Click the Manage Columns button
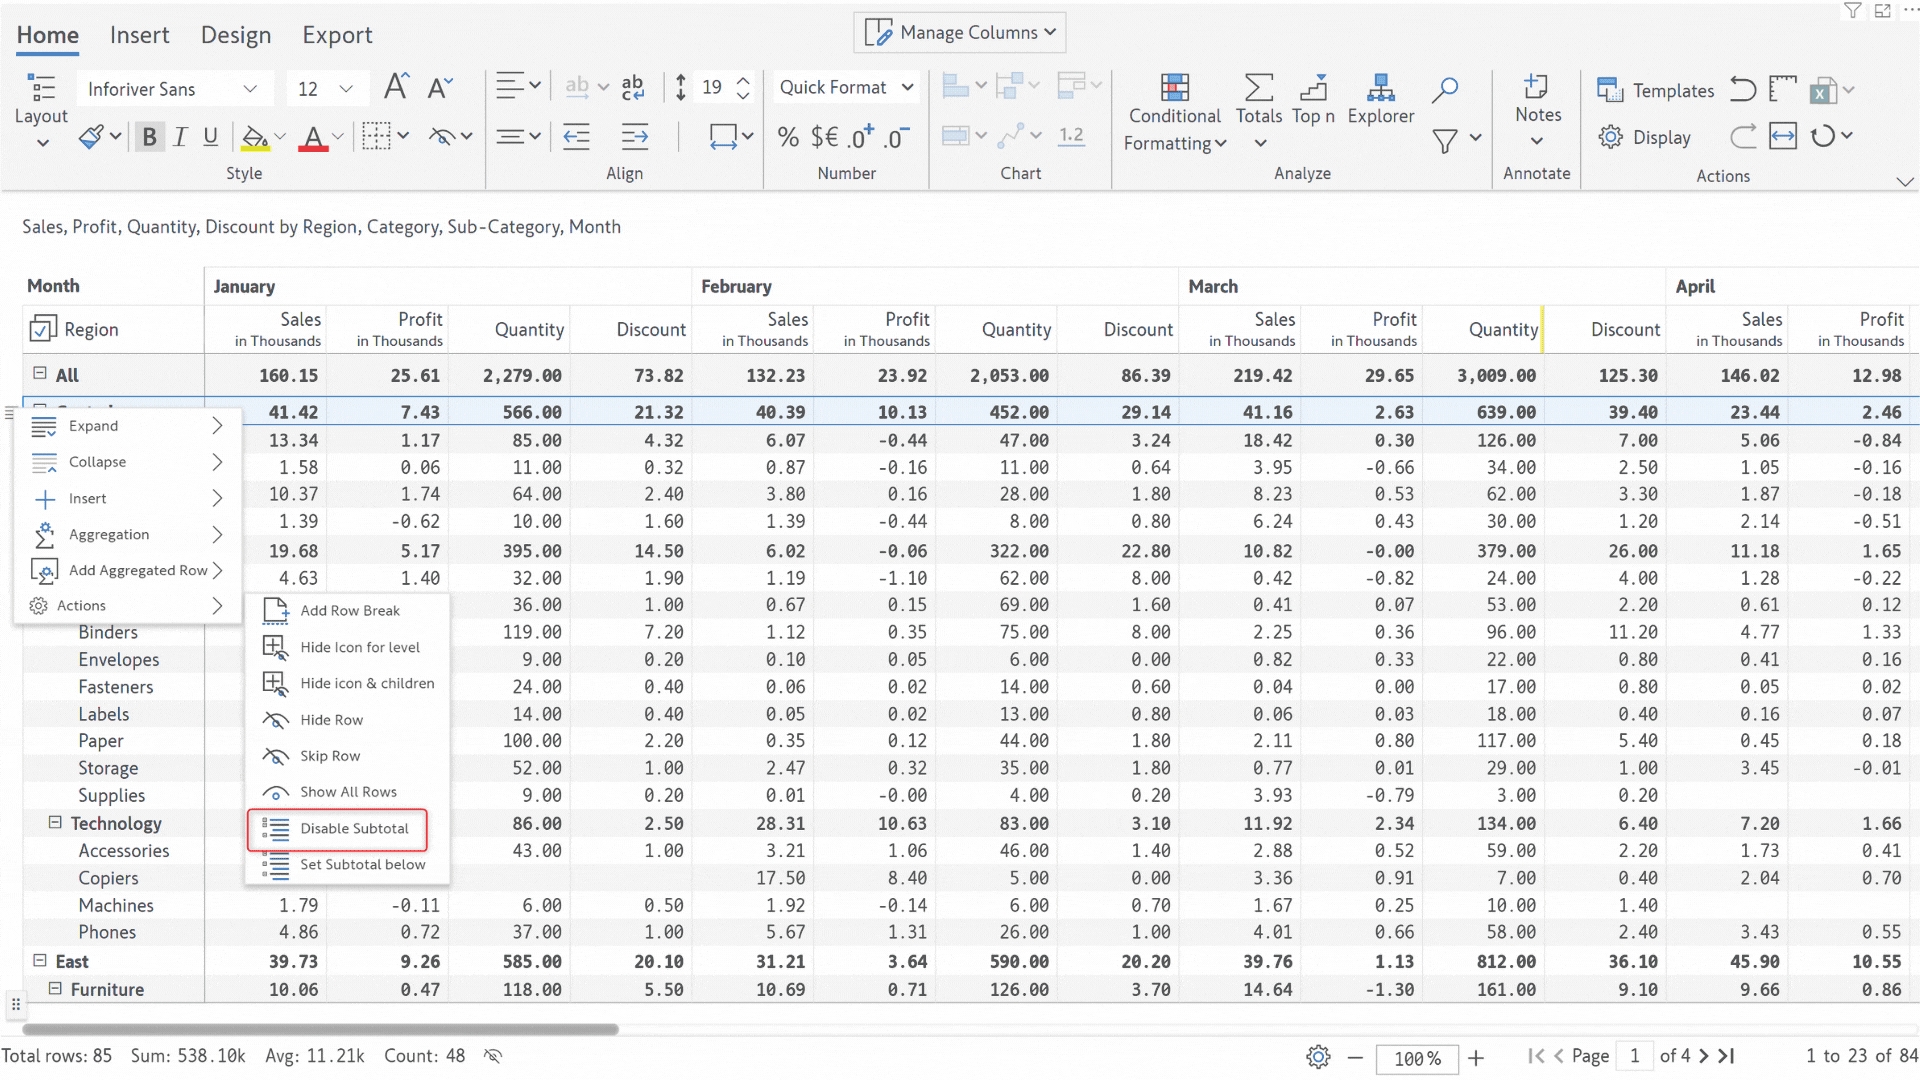The image size is (1920, 1080). pos(959,32)
